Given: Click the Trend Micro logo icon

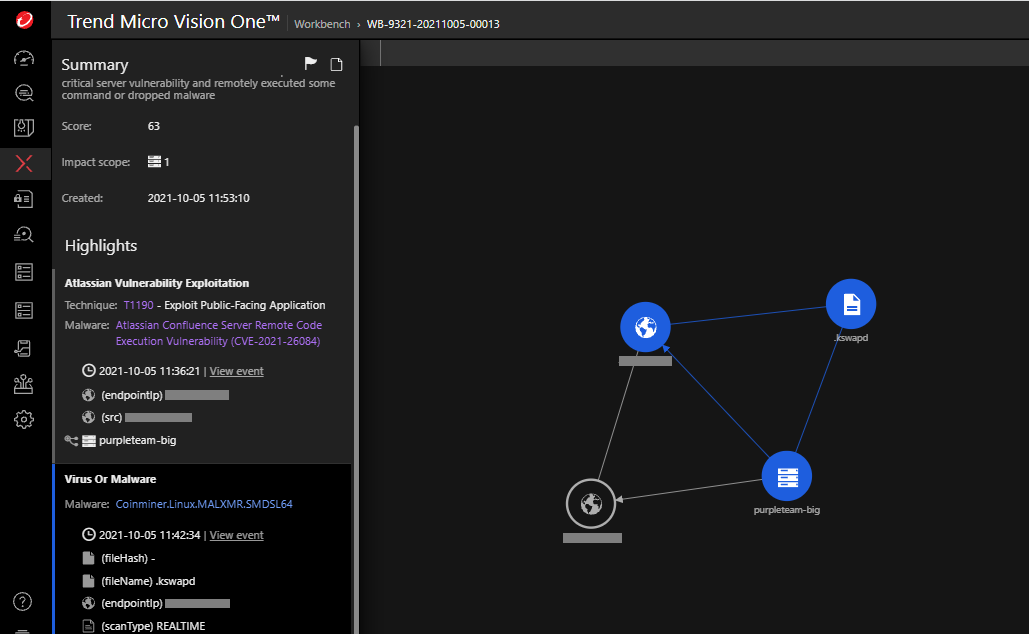Looking at the screenshot, I should 25,20.
